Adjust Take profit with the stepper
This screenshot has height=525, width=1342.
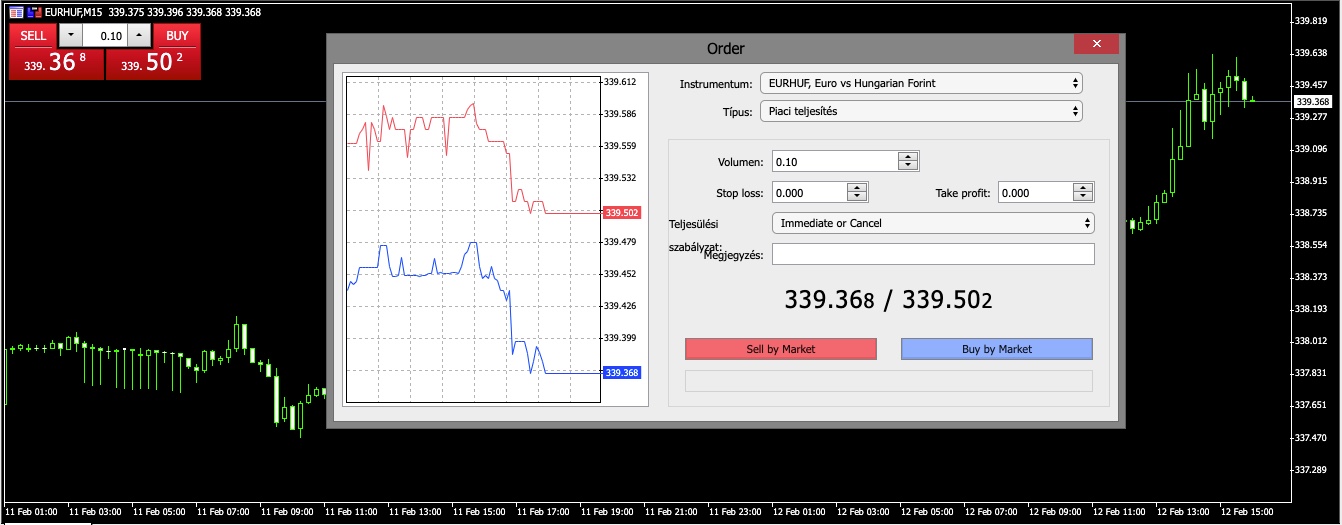[1084, 193]
